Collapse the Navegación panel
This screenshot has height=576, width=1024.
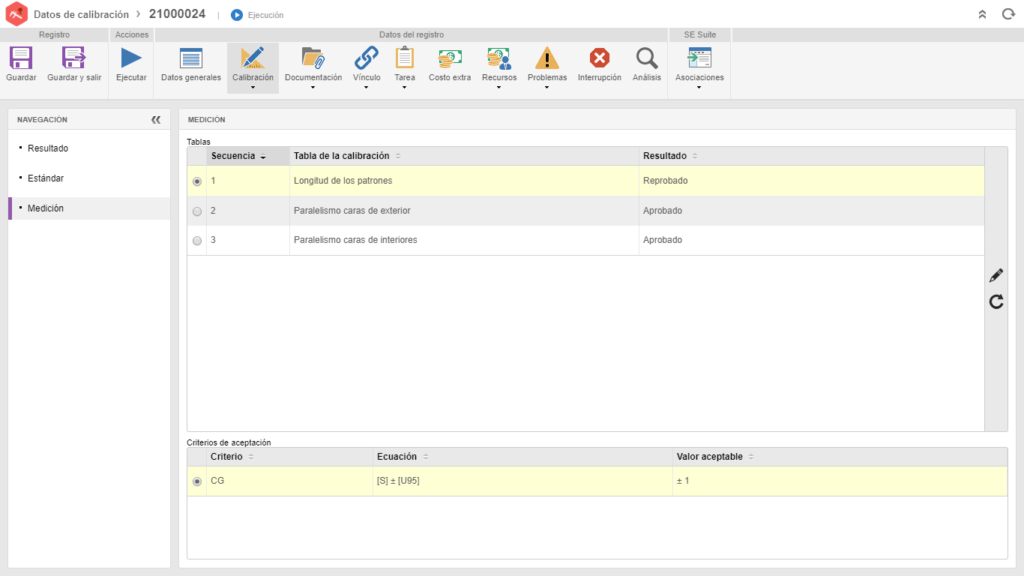(x=156, y=119)
